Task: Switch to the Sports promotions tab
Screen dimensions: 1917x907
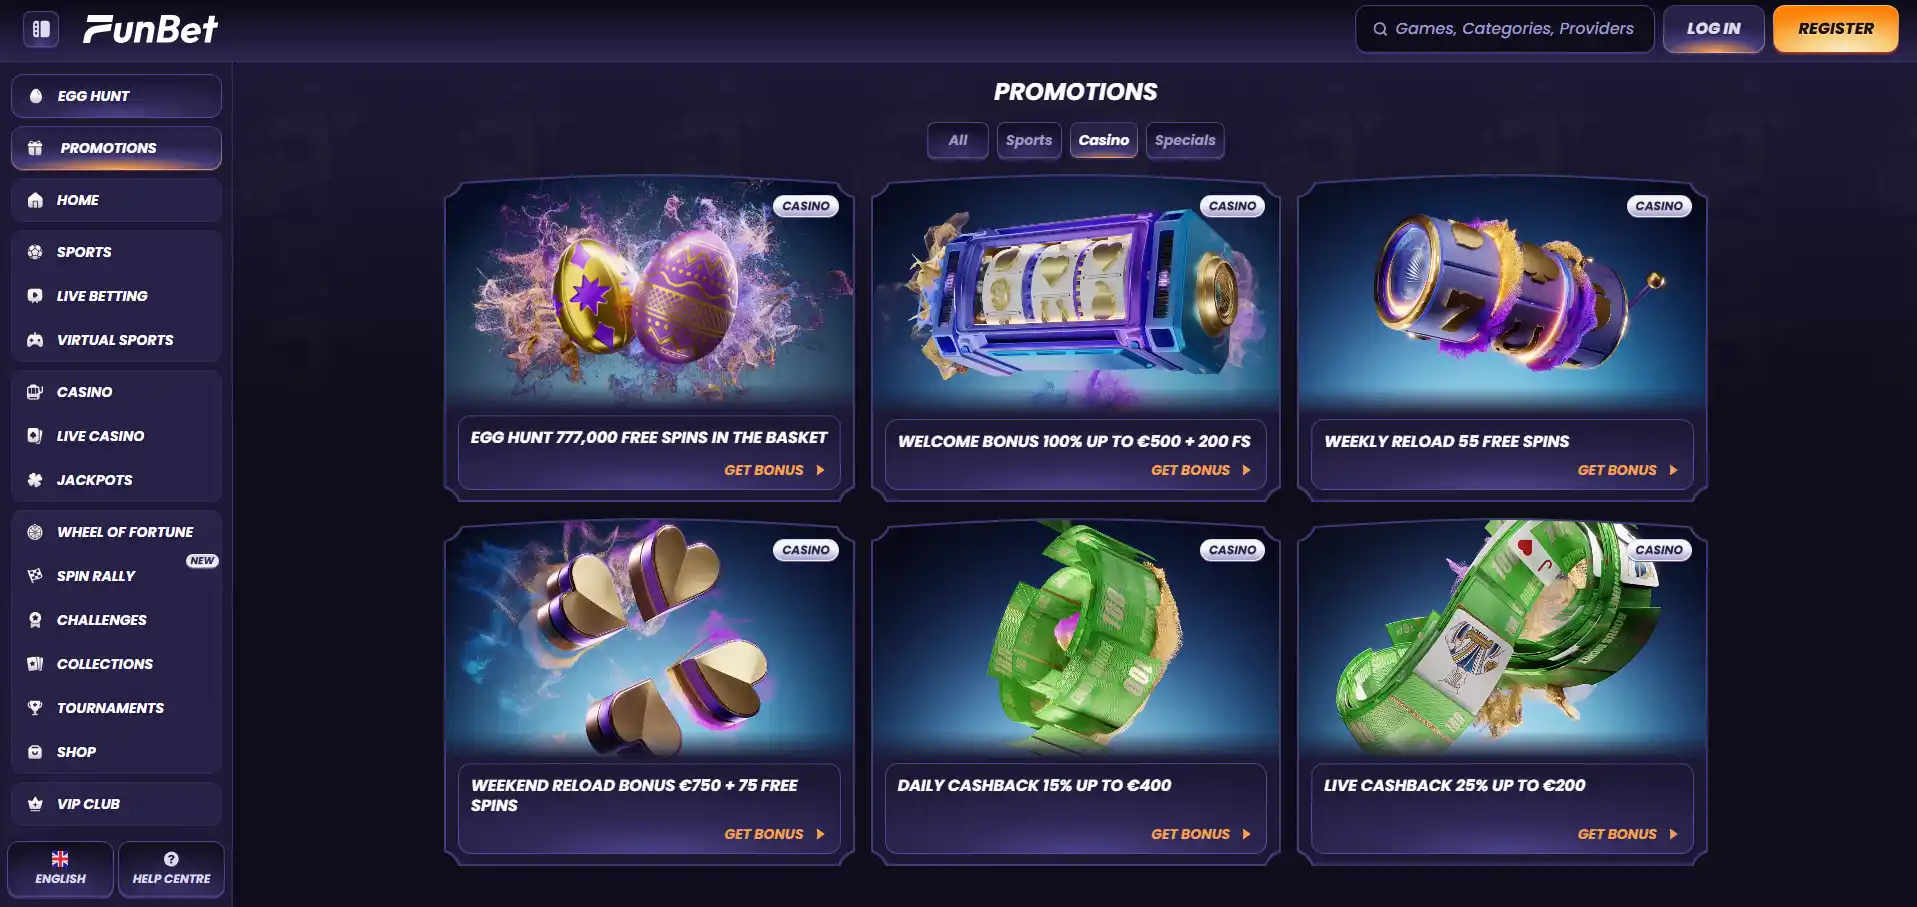Action: click(x=1029, y=140)
